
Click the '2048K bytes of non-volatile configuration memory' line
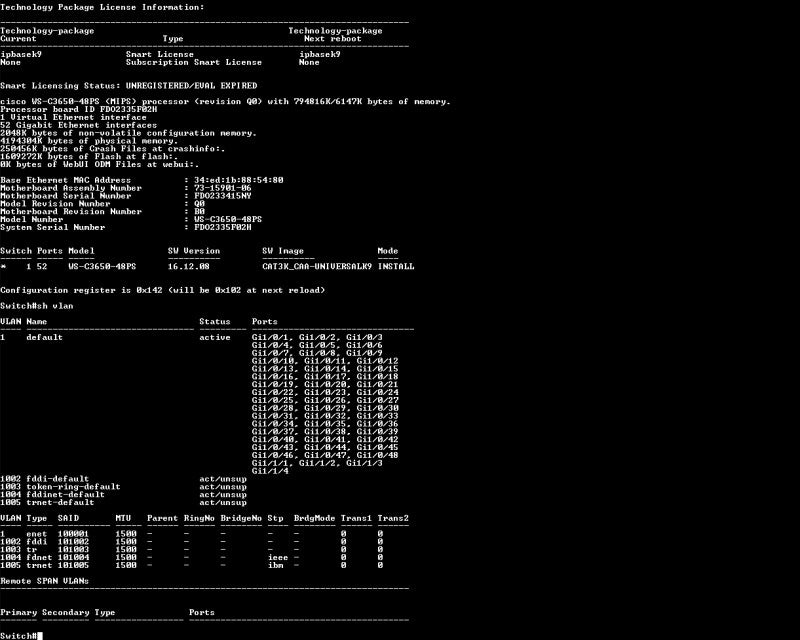(x=128, y=133)
